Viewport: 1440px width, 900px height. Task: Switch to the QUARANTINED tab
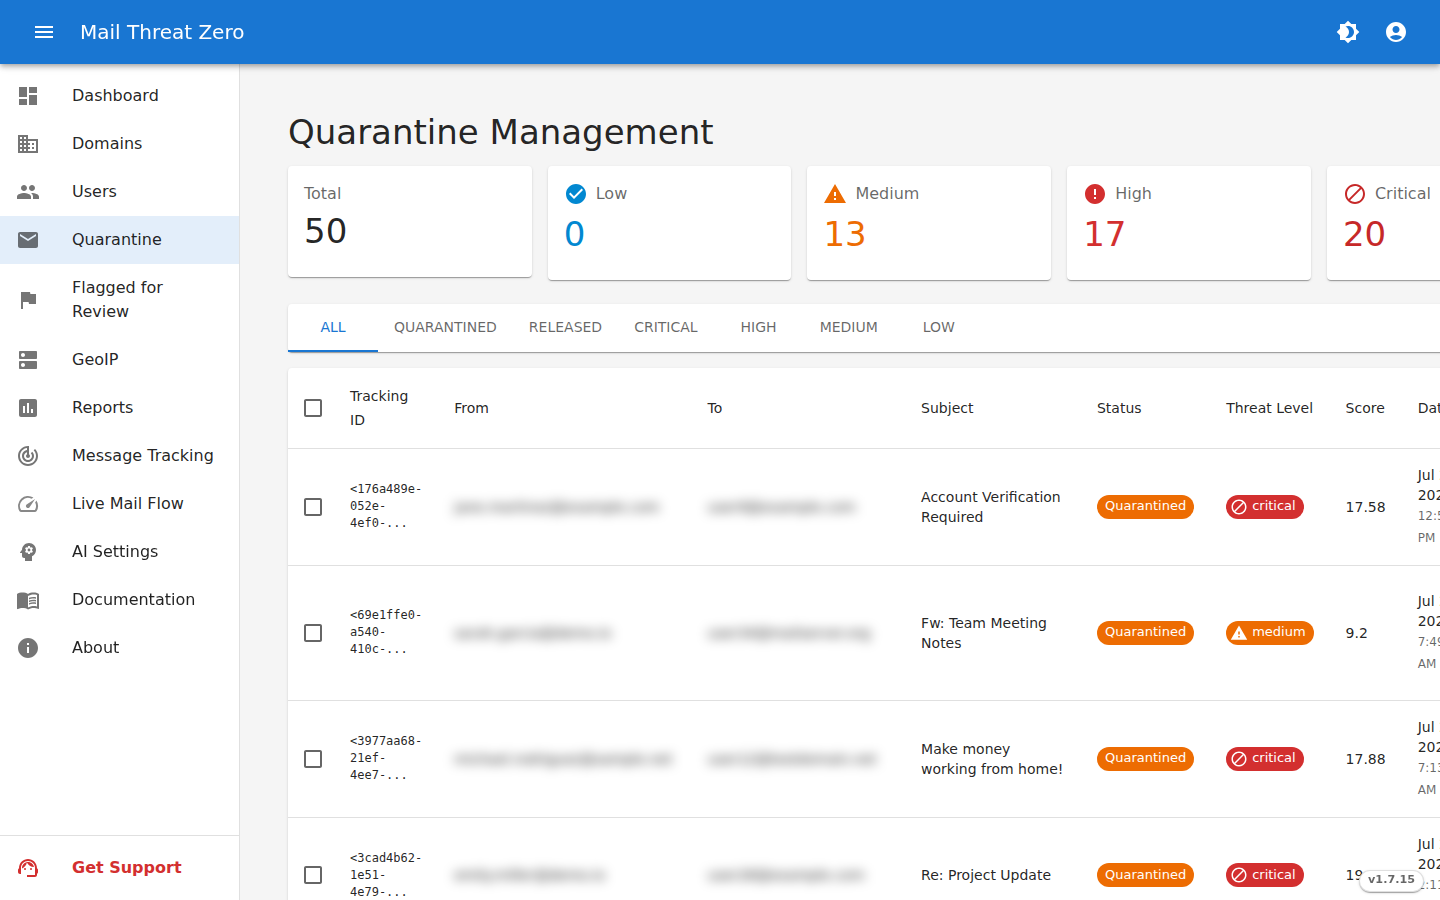coord(445,328)
